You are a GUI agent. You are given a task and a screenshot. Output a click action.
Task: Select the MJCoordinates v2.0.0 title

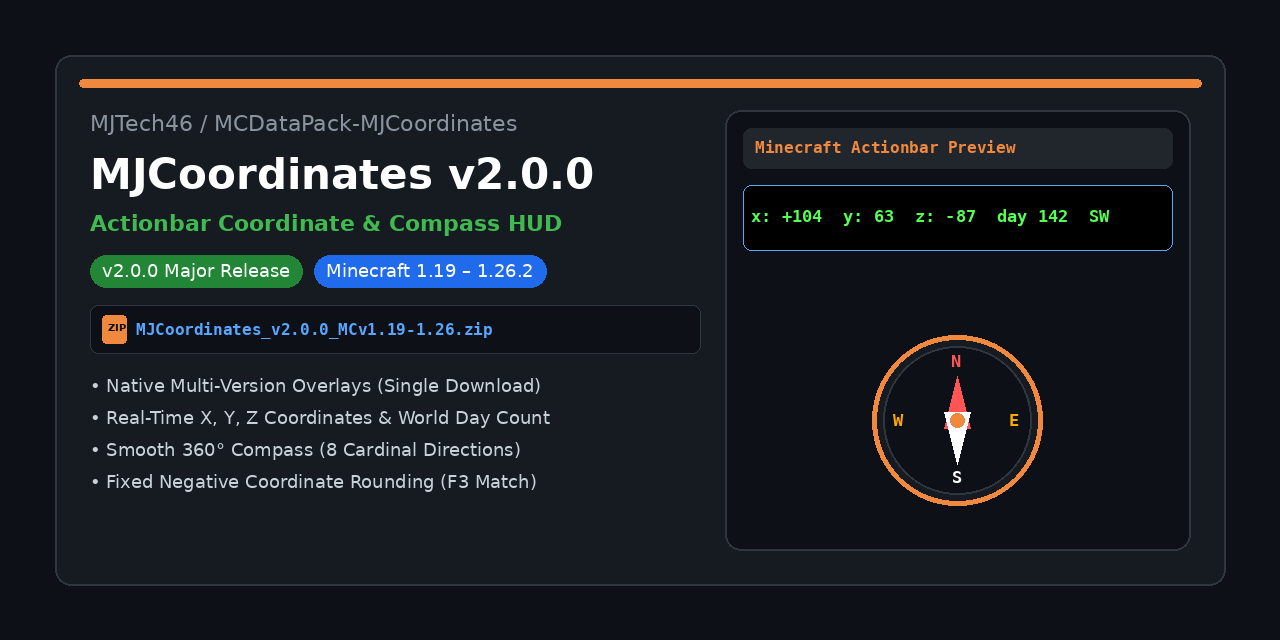[x=342, y=174]
